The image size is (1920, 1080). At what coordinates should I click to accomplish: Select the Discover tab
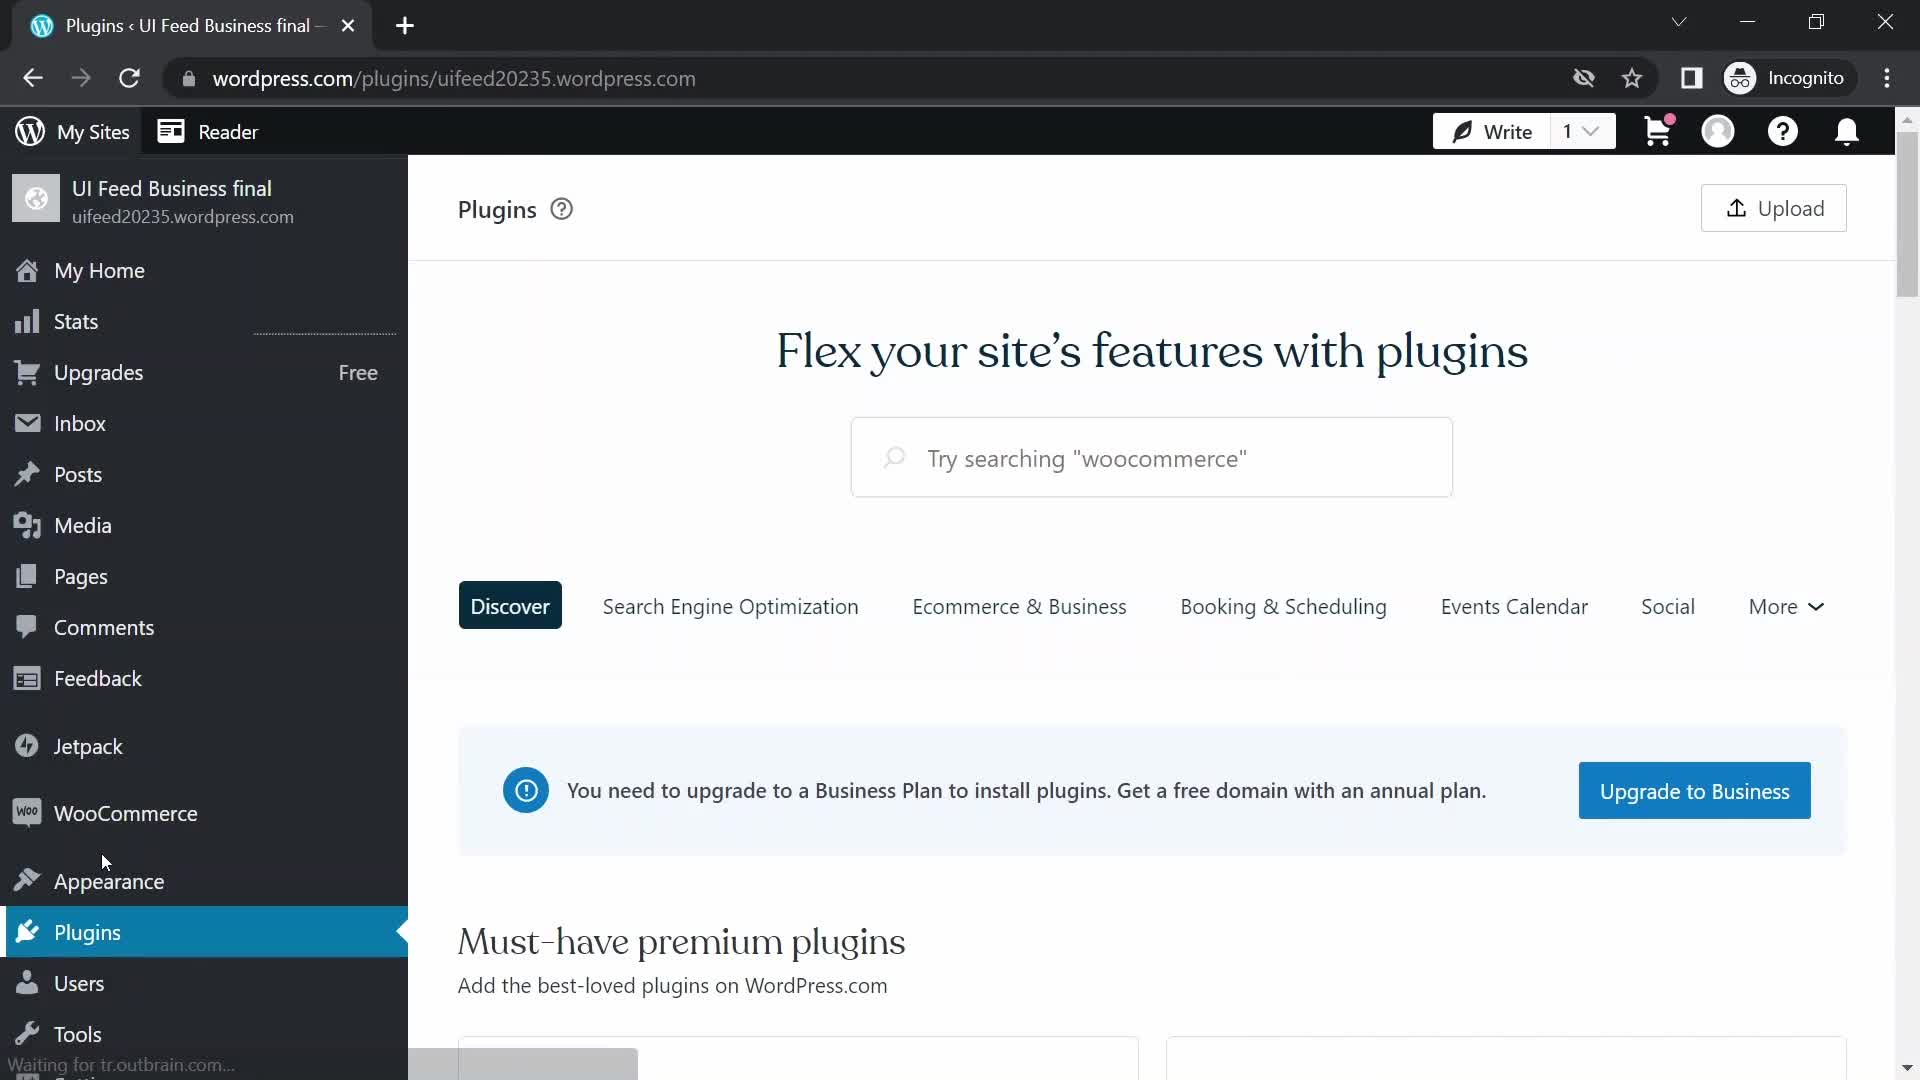tap(510, 604)
